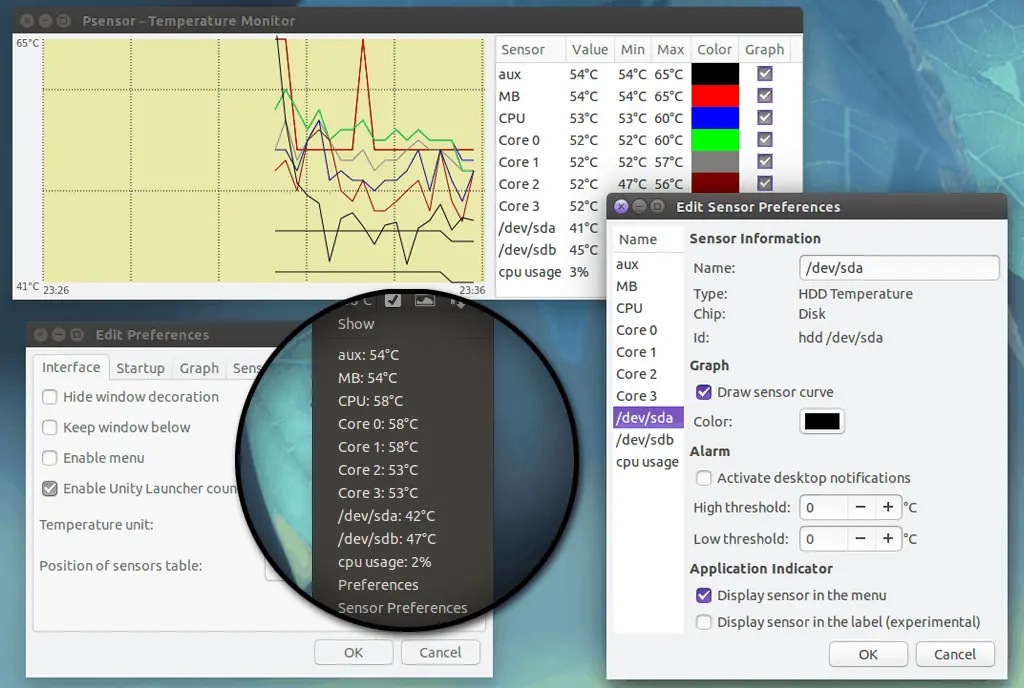Choose Sensor Preferences from the indicator menu
Image resolution: width=1024 pixels, height=688 pixels.
[402, 608]
